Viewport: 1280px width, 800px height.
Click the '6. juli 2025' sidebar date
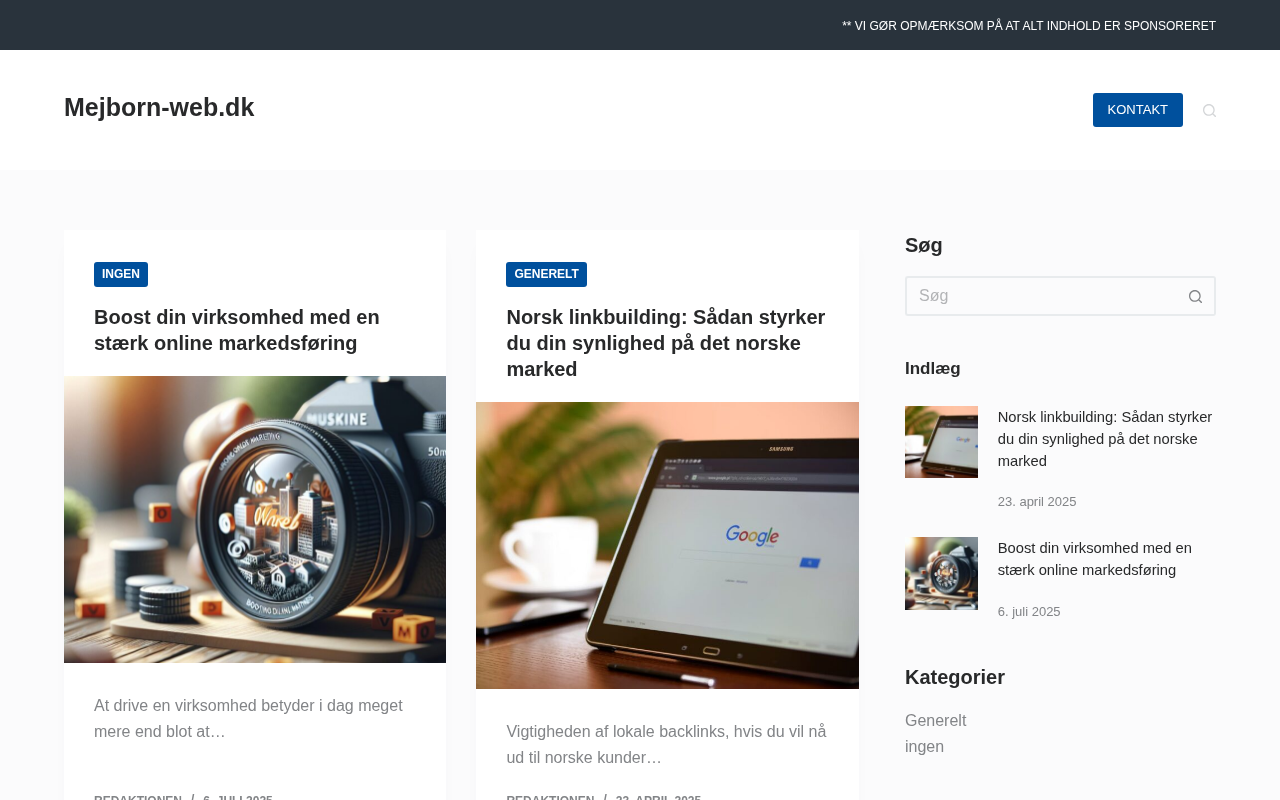[1029, 612]
